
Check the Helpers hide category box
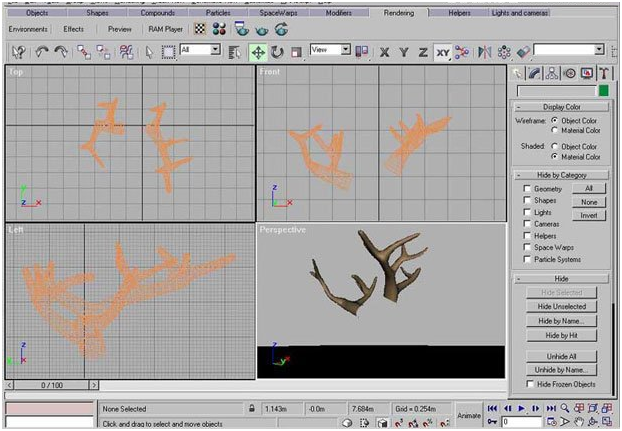coord(527,236)
